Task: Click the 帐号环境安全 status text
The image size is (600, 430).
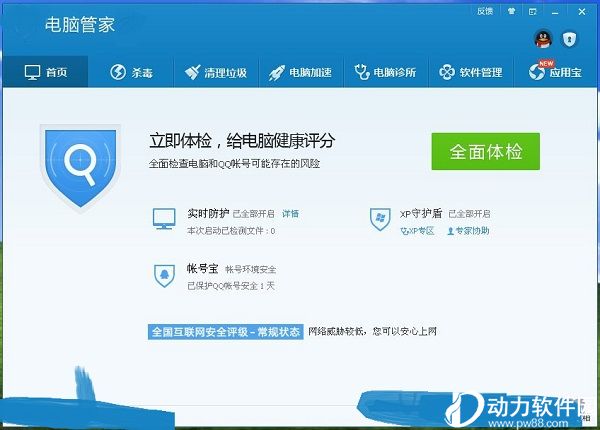Action: click(x=251, y=269)
